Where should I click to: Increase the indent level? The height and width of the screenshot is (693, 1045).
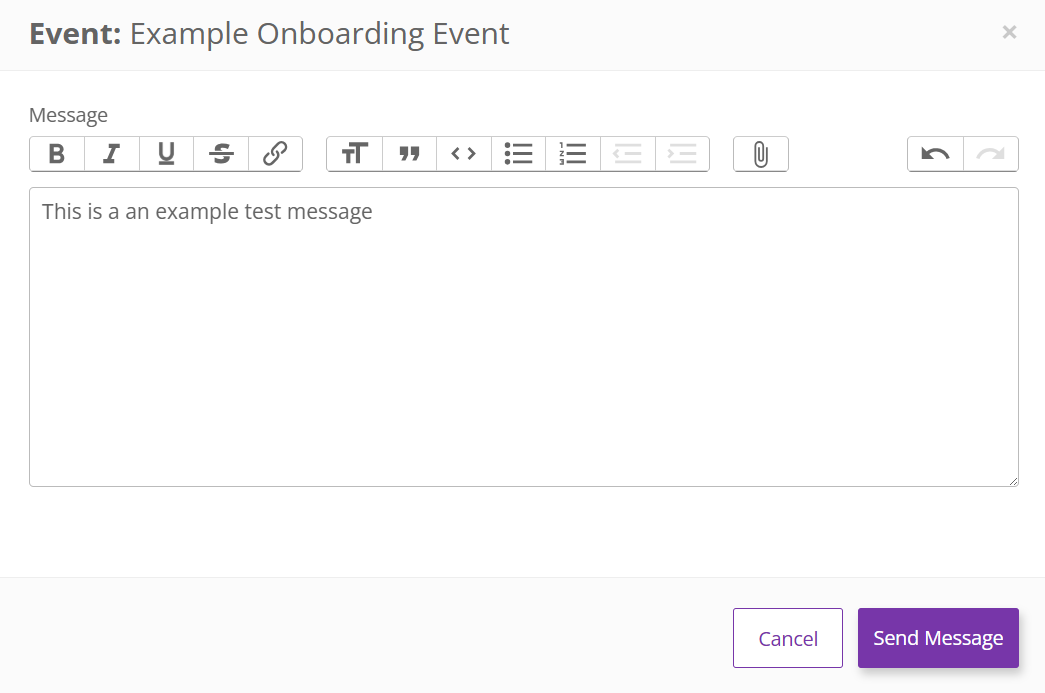[x=682, y=154]
